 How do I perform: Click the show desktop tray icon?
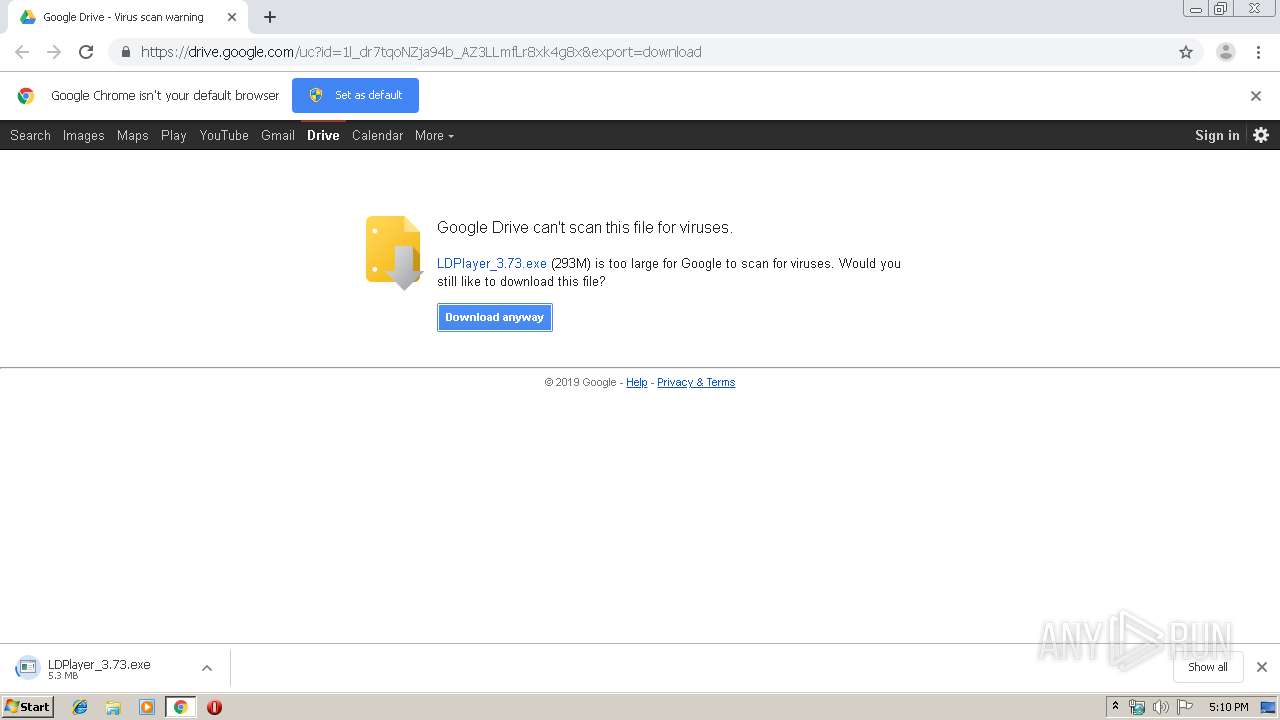click(x=1270, y=707)
